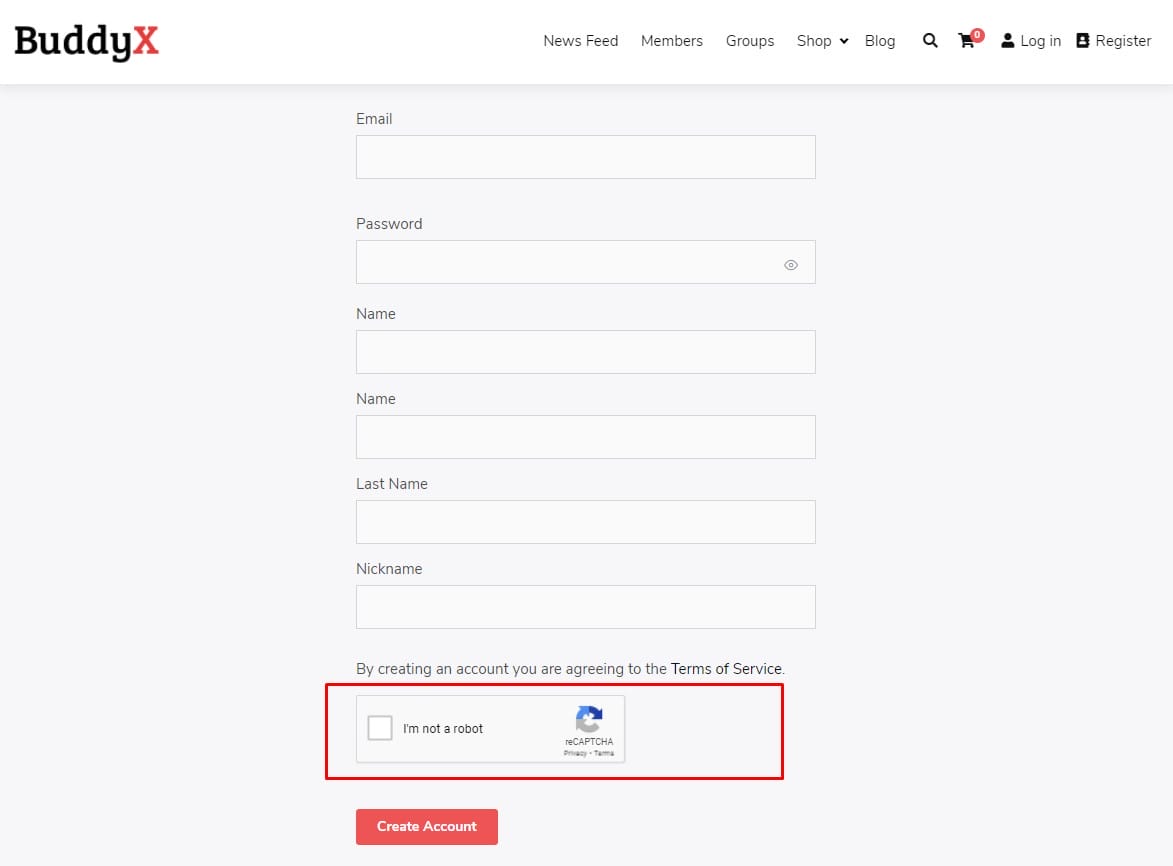Open the search magnifier icon

click(x=930, y=41)
